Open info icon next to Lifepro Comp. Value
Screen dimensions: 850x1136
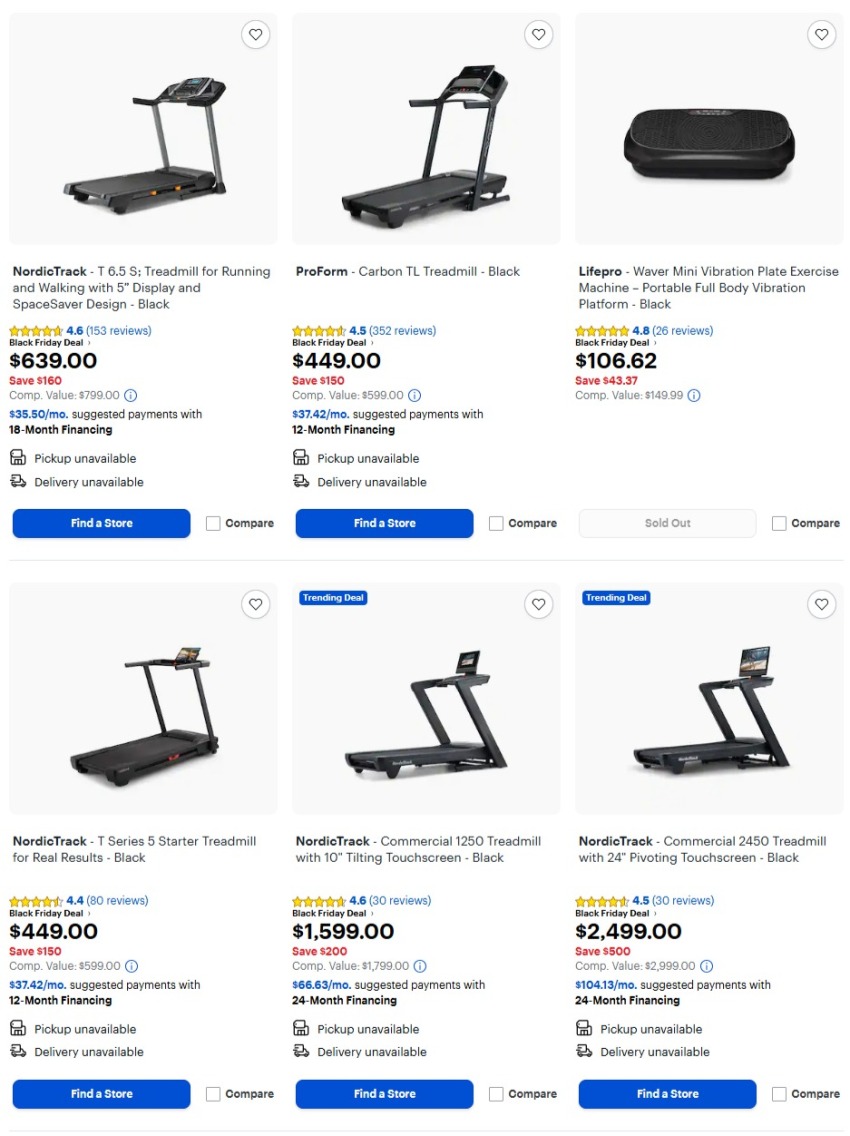tap(694, 395)
